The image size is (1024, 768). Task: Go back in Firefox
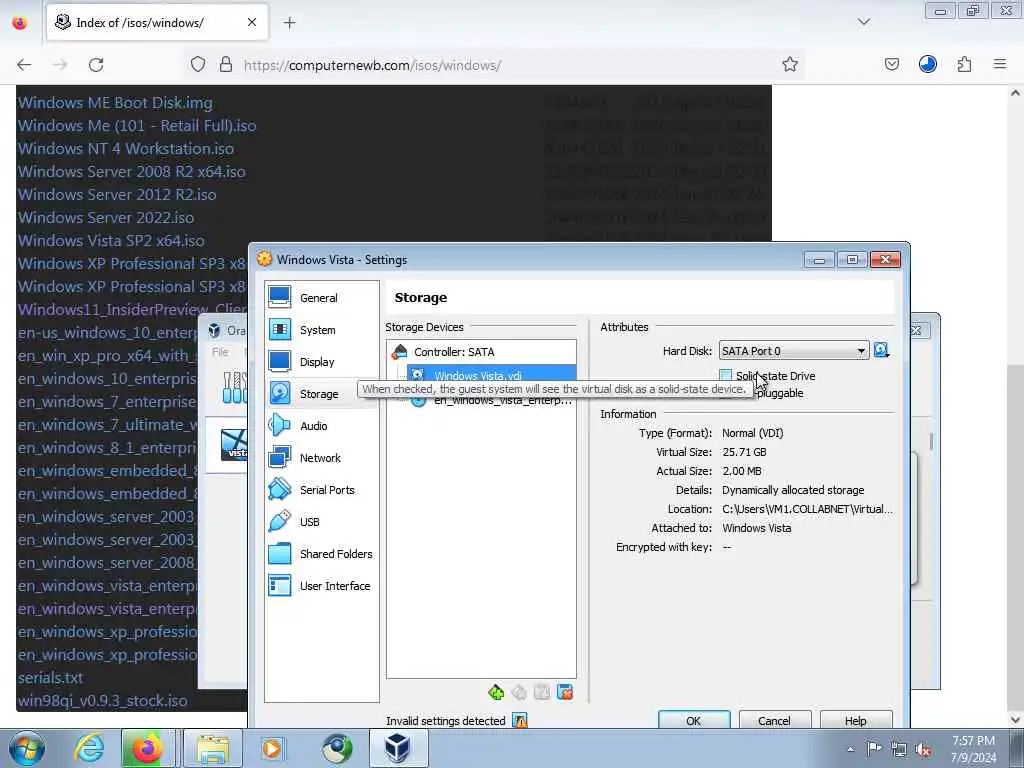(24, 65)
